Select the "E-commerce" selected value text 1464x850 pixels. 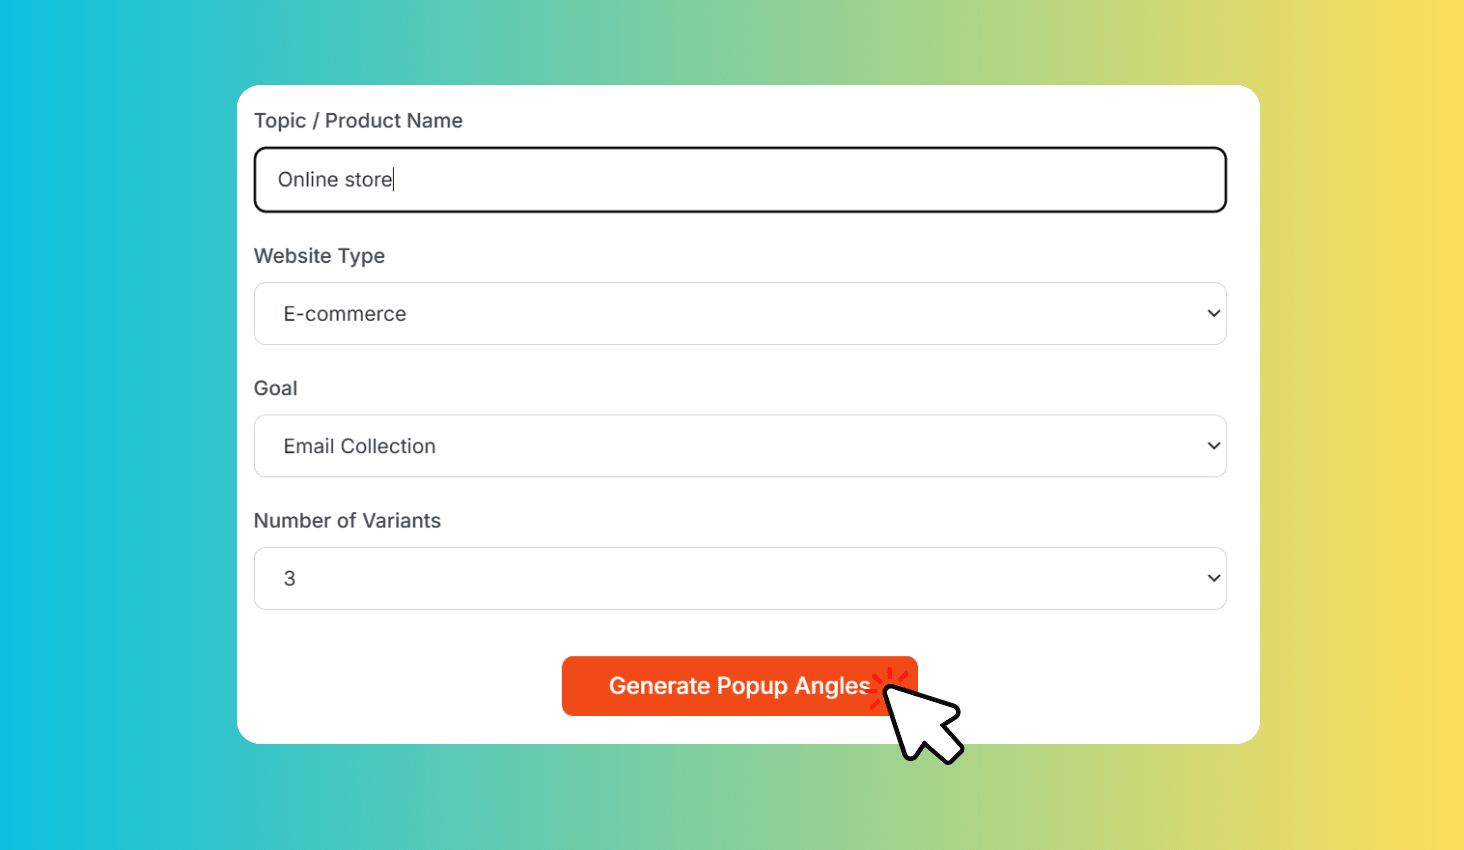tap(345, 314)
